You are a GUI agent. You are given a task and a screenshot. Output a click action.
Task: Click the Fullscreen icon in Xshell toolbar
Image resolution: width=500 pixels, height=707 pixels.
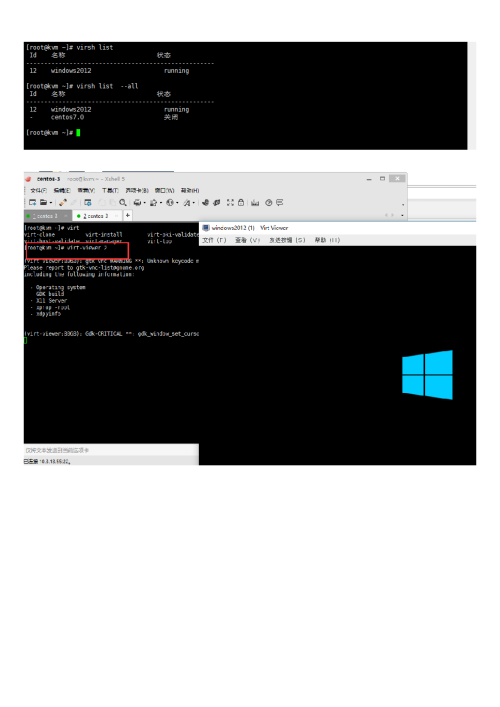[230, 202]
